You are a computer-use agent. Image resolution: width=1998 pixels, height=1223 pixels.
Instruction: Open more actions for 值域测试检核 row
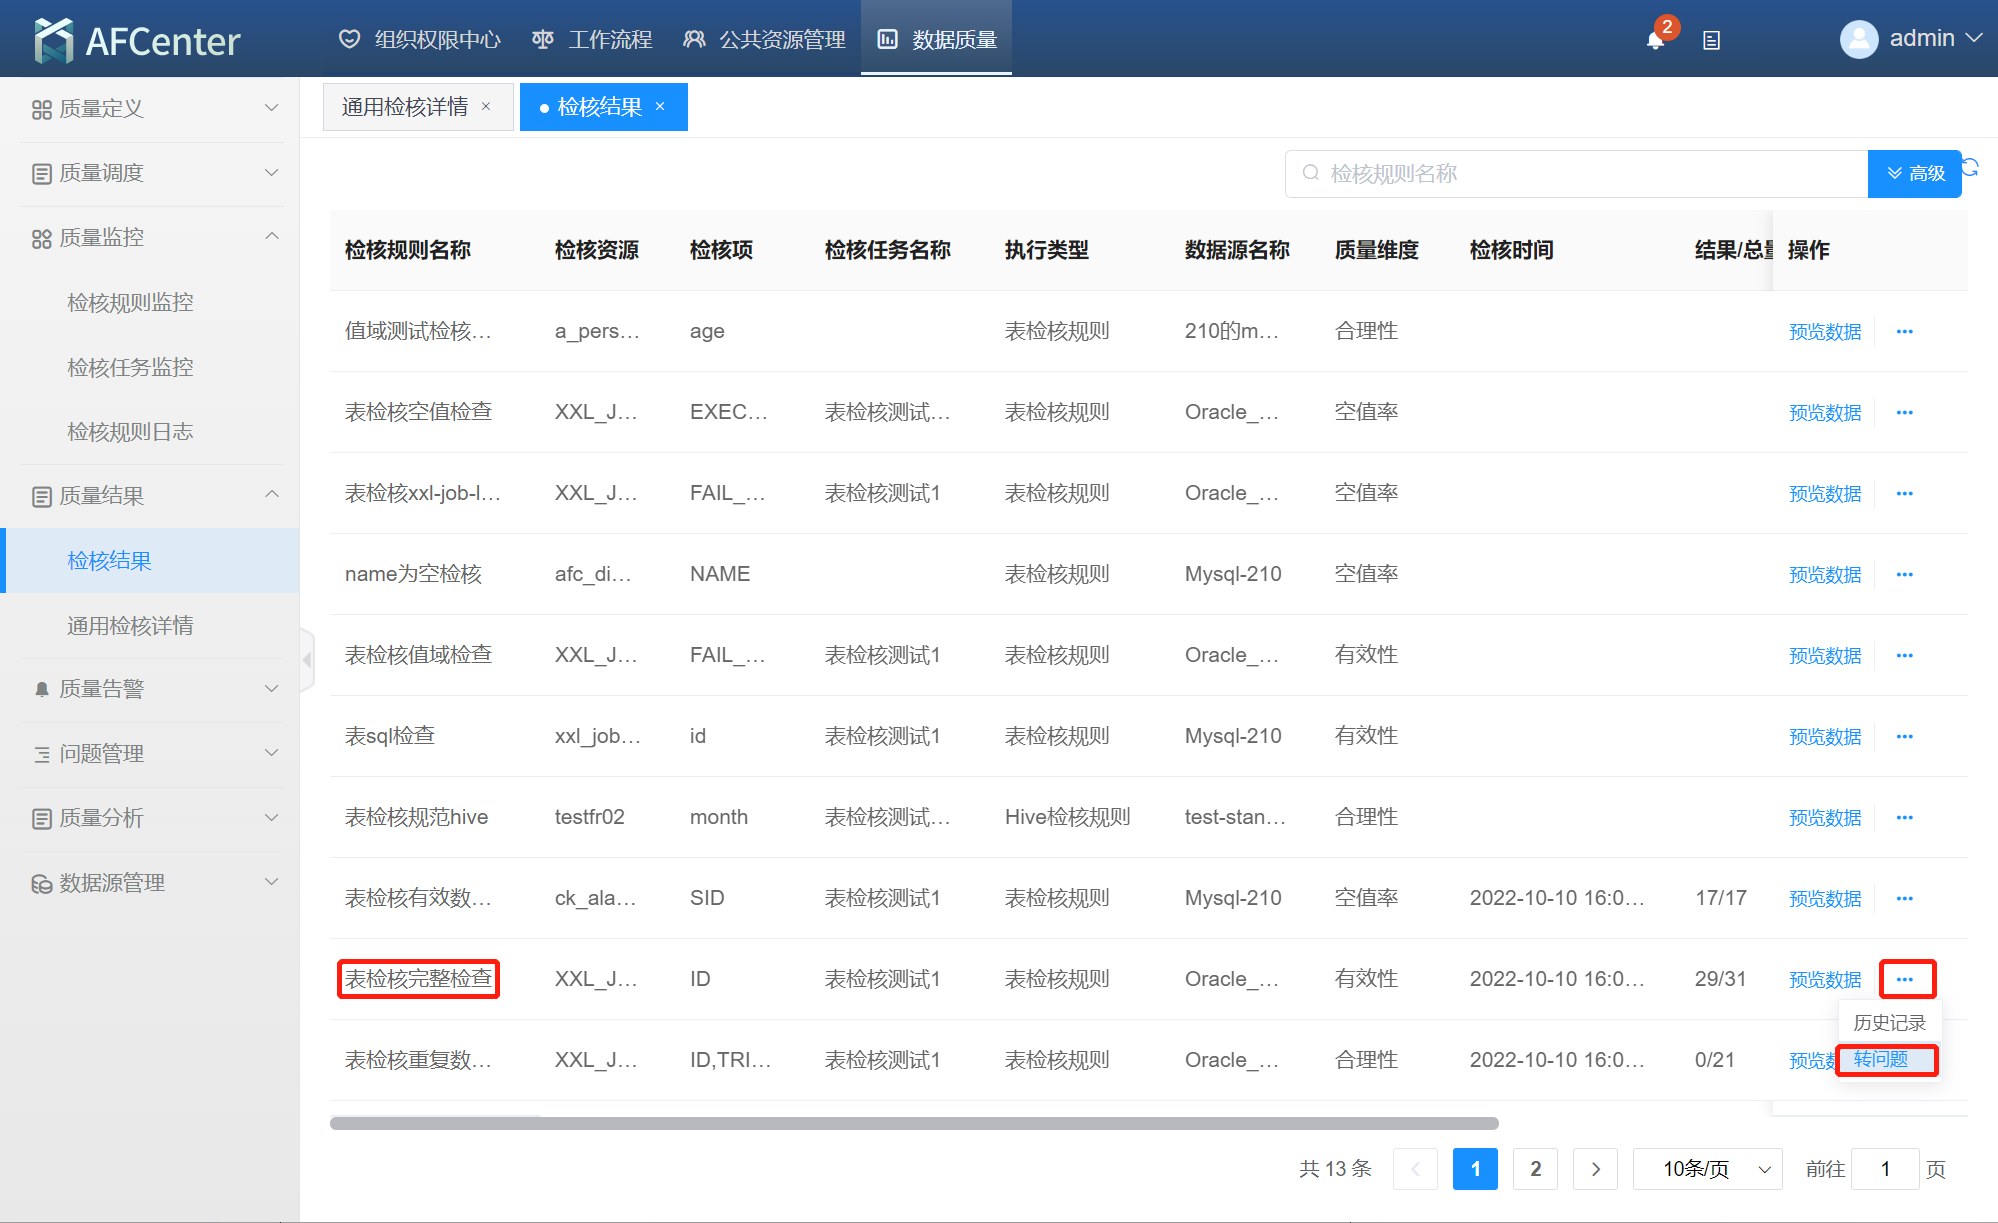1904,331
